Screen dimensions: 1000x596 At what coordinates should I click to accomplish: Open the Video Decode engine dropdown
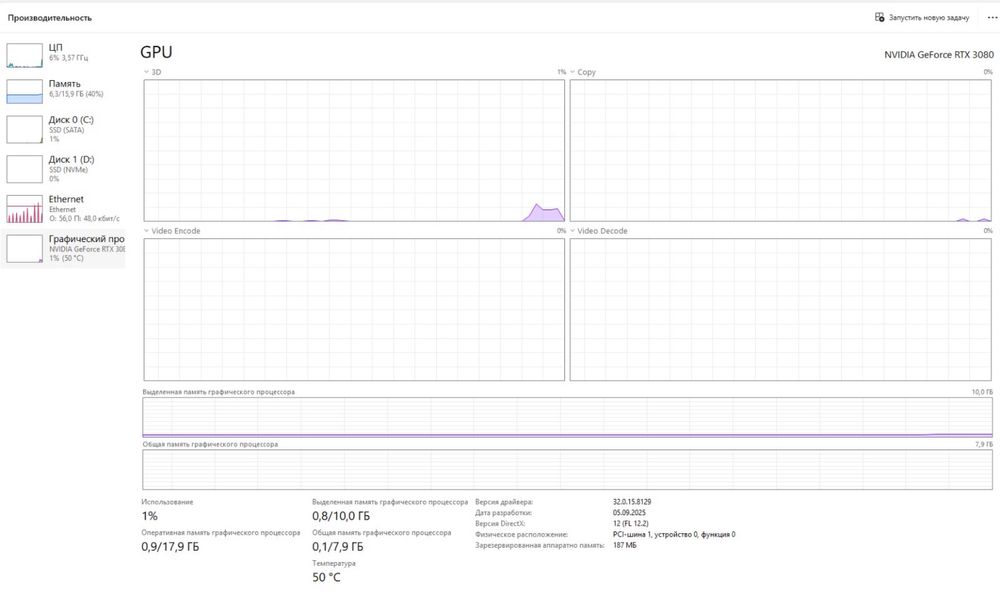pyautogui.click(x=572, y=231)
